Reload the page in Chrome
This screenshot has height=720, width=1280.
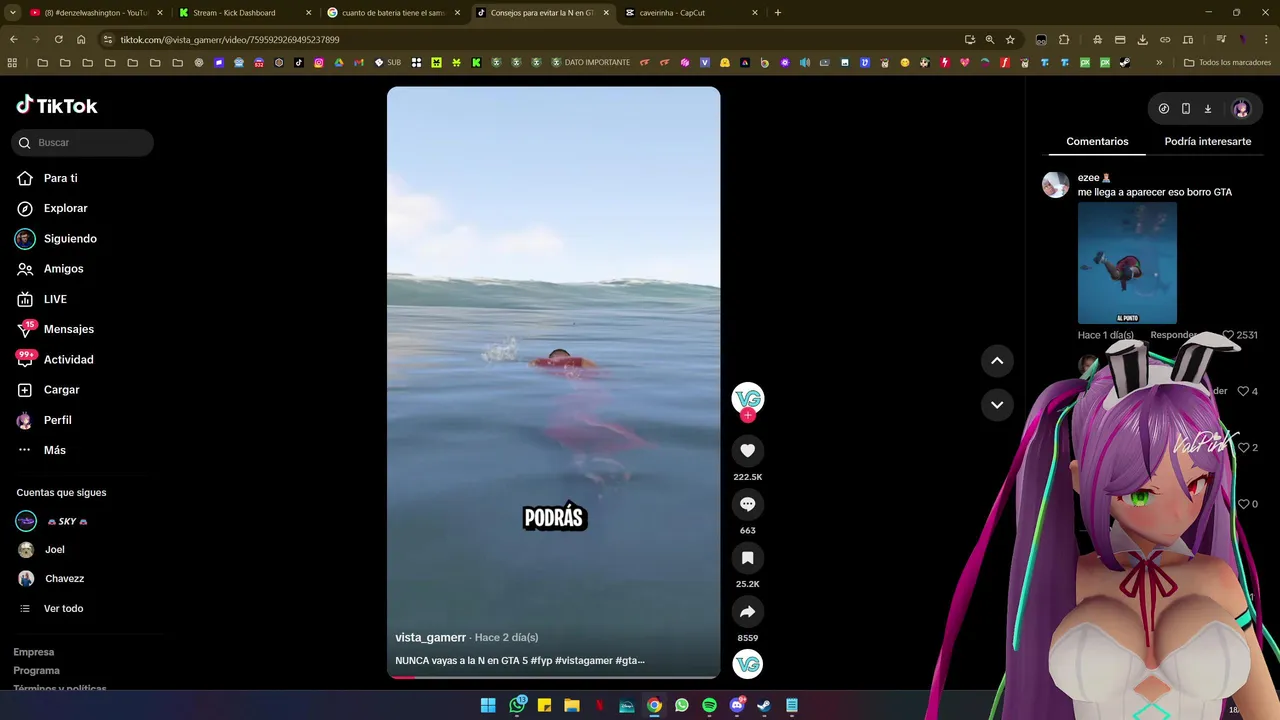58,40
